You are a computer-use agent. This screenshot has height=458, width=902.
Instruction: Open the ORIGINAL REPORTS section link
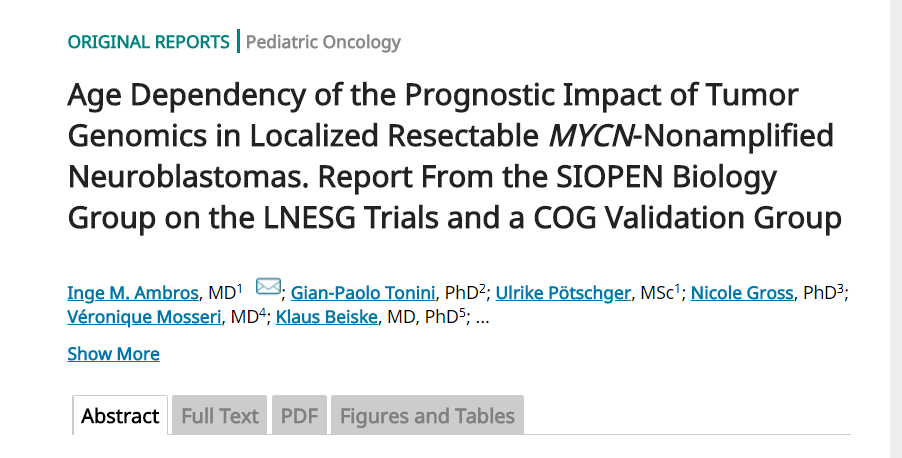(148, 42)
